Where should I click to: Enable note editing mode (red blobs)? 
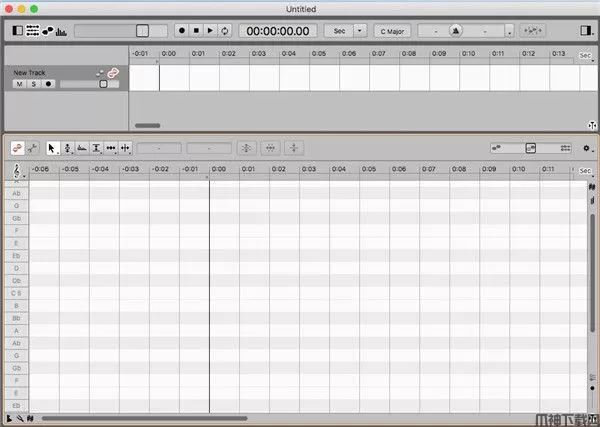click(18, 148)
